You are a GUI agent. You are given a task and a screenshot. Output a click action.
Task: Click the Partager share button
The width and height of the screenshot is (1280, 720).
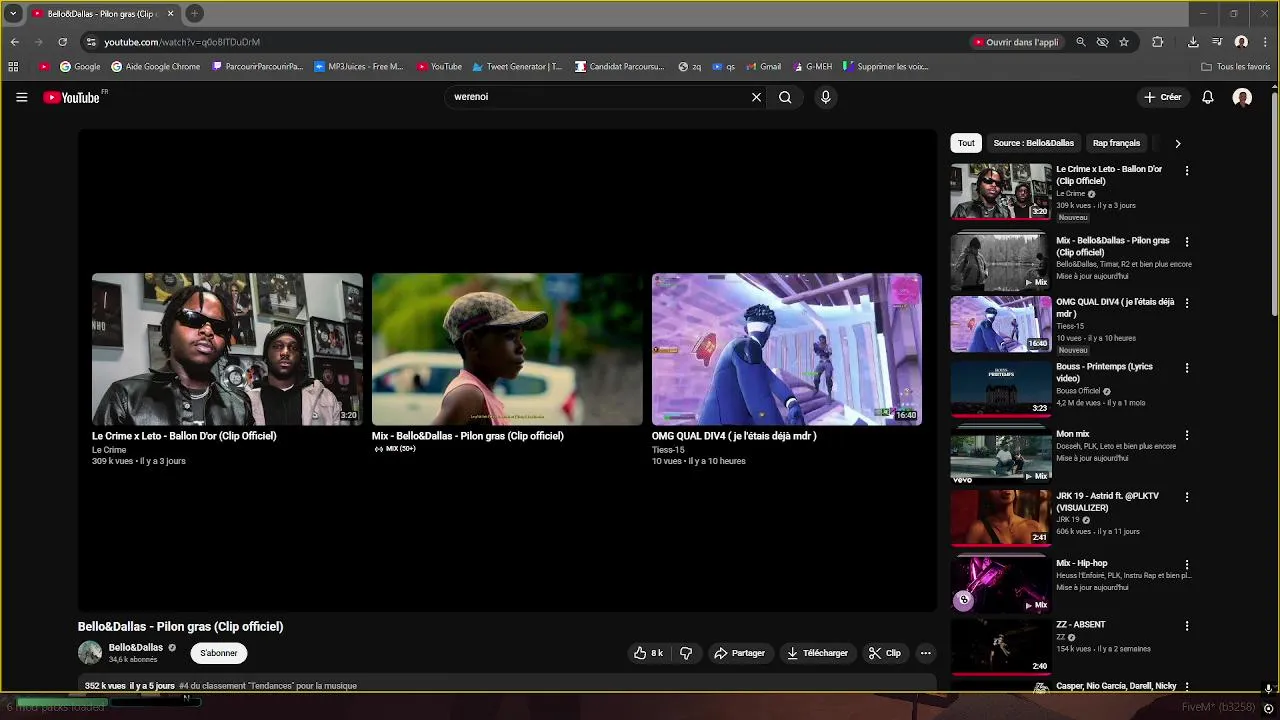point(739,653)
